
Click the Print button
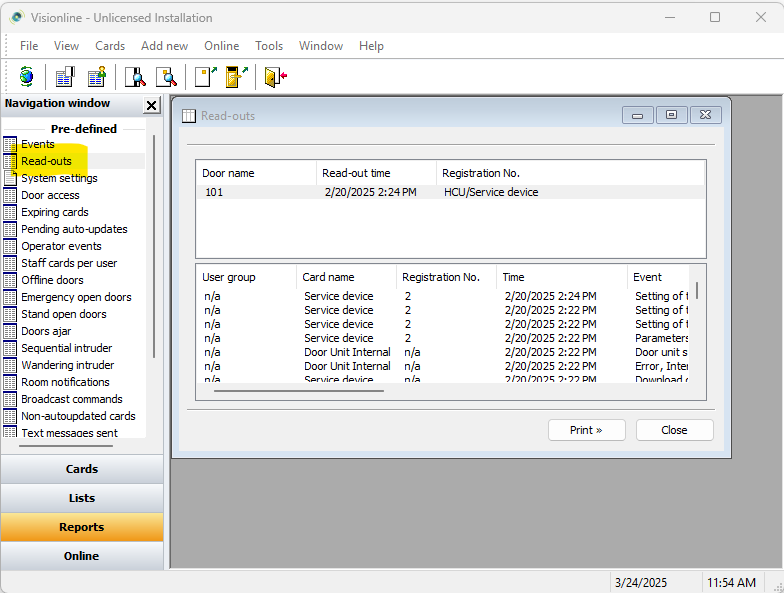point(586,430)
